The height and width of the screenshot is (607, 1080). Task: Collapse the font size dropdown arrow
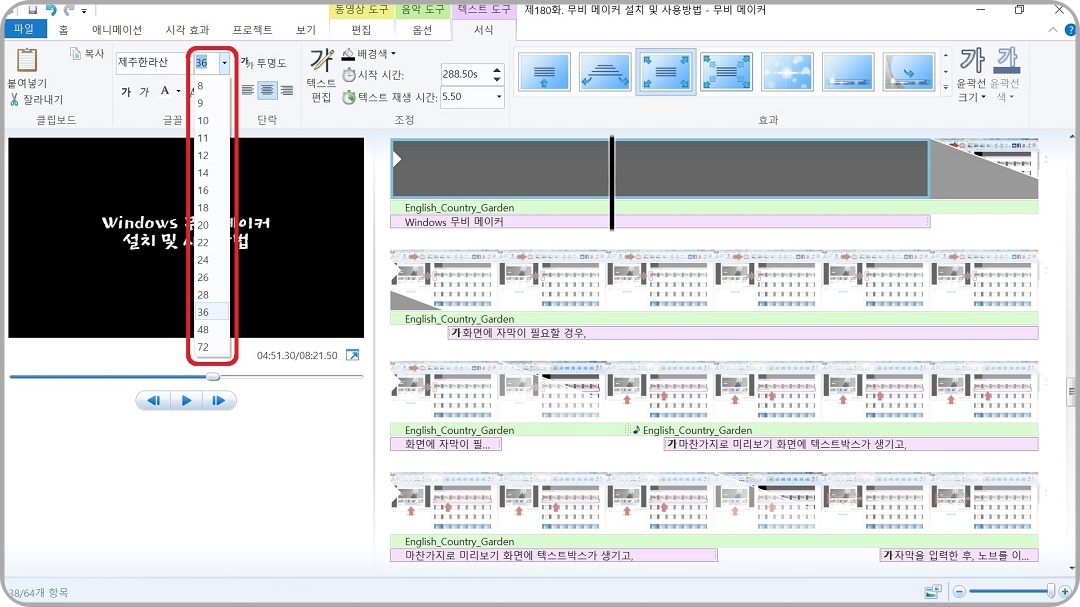225,63
